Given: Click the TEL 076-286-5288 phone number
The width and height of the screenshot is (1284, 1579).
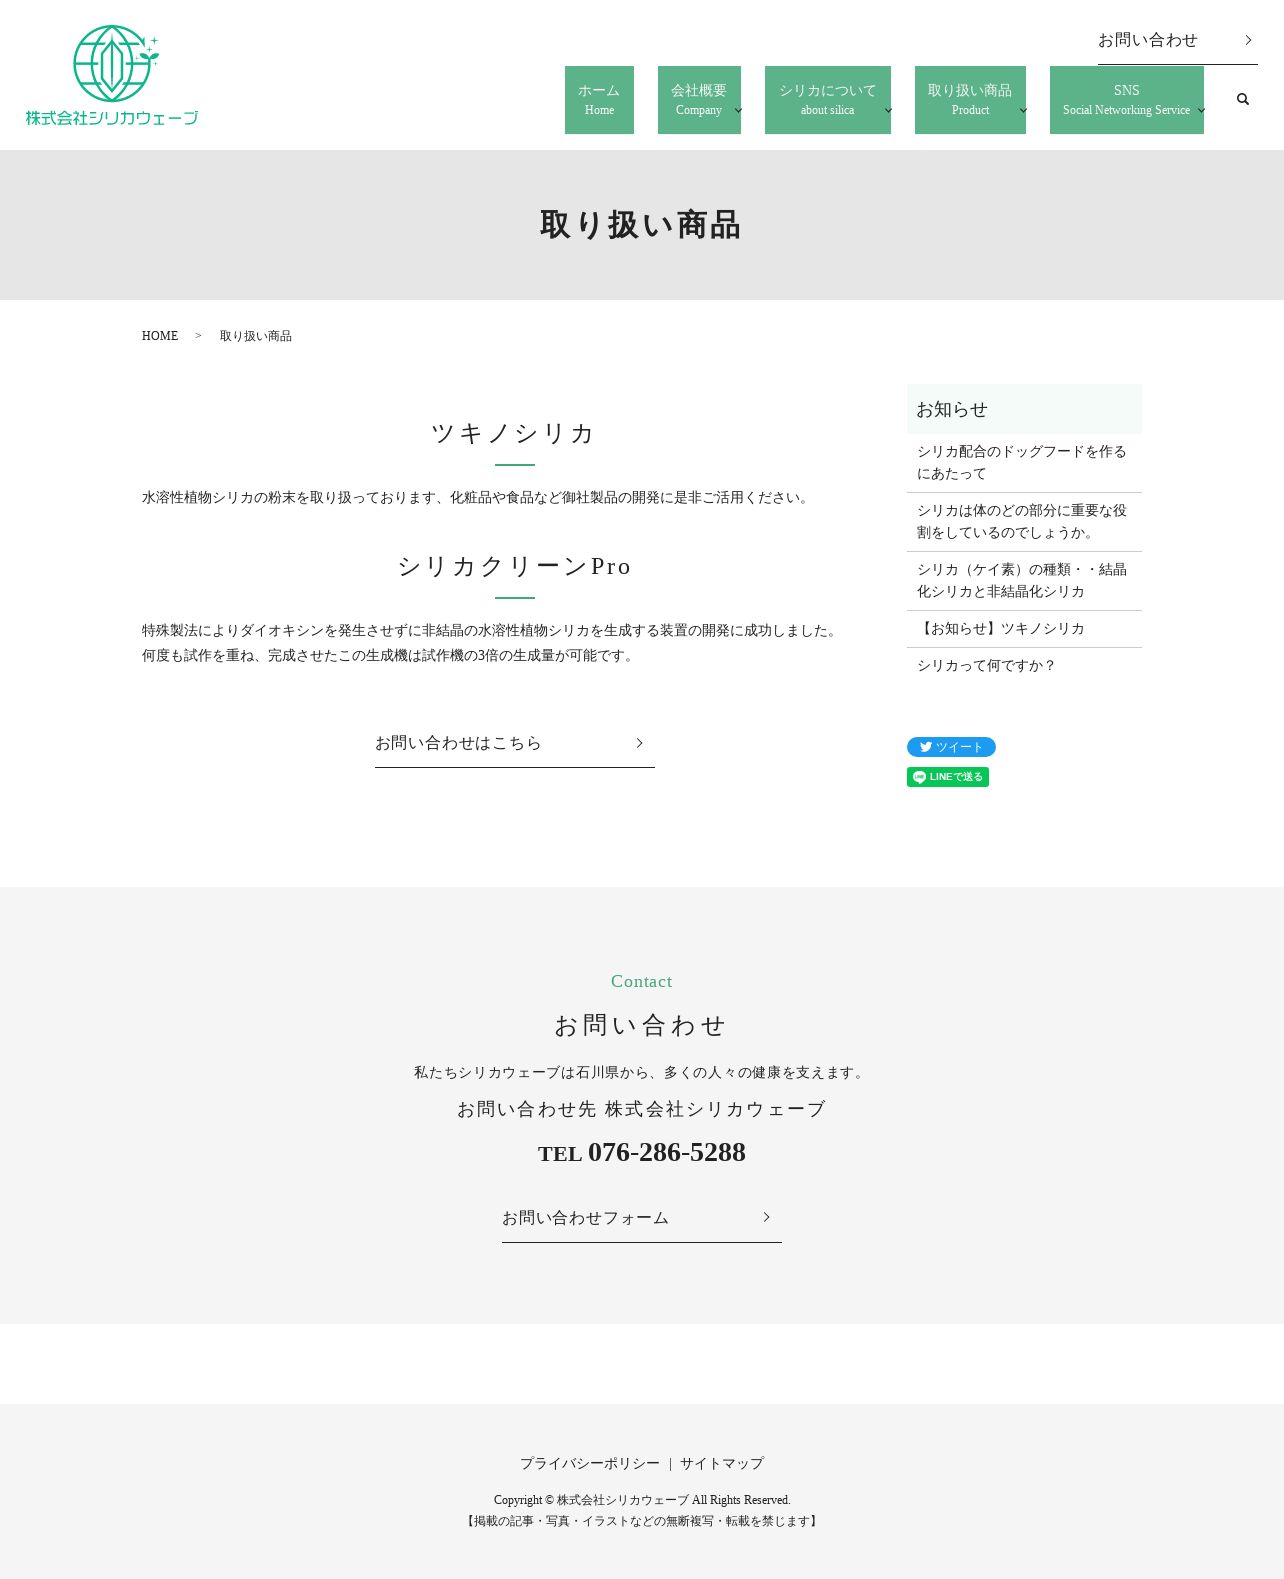Looking at the screenshot, I should [x=642, y=1152].
